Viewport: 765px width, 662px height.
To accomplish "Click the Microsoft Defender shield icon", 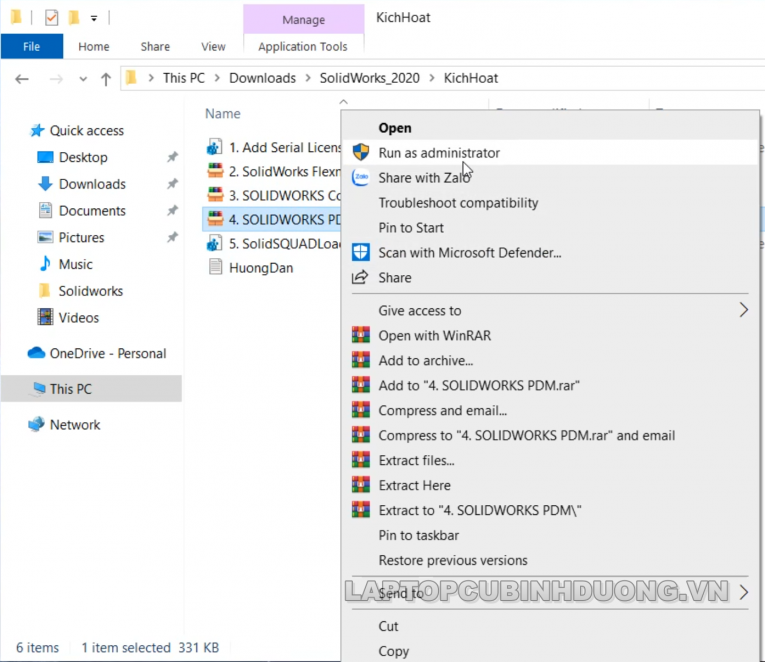I will tap(361, 252).
